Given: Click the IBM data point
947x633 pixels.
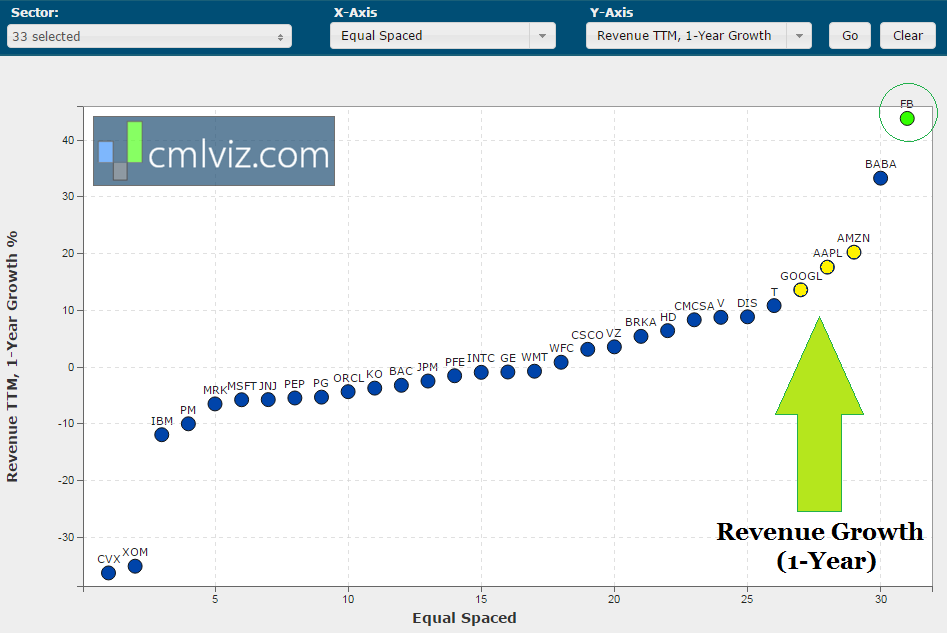Looking at the screenshot, I should (162, 434).
